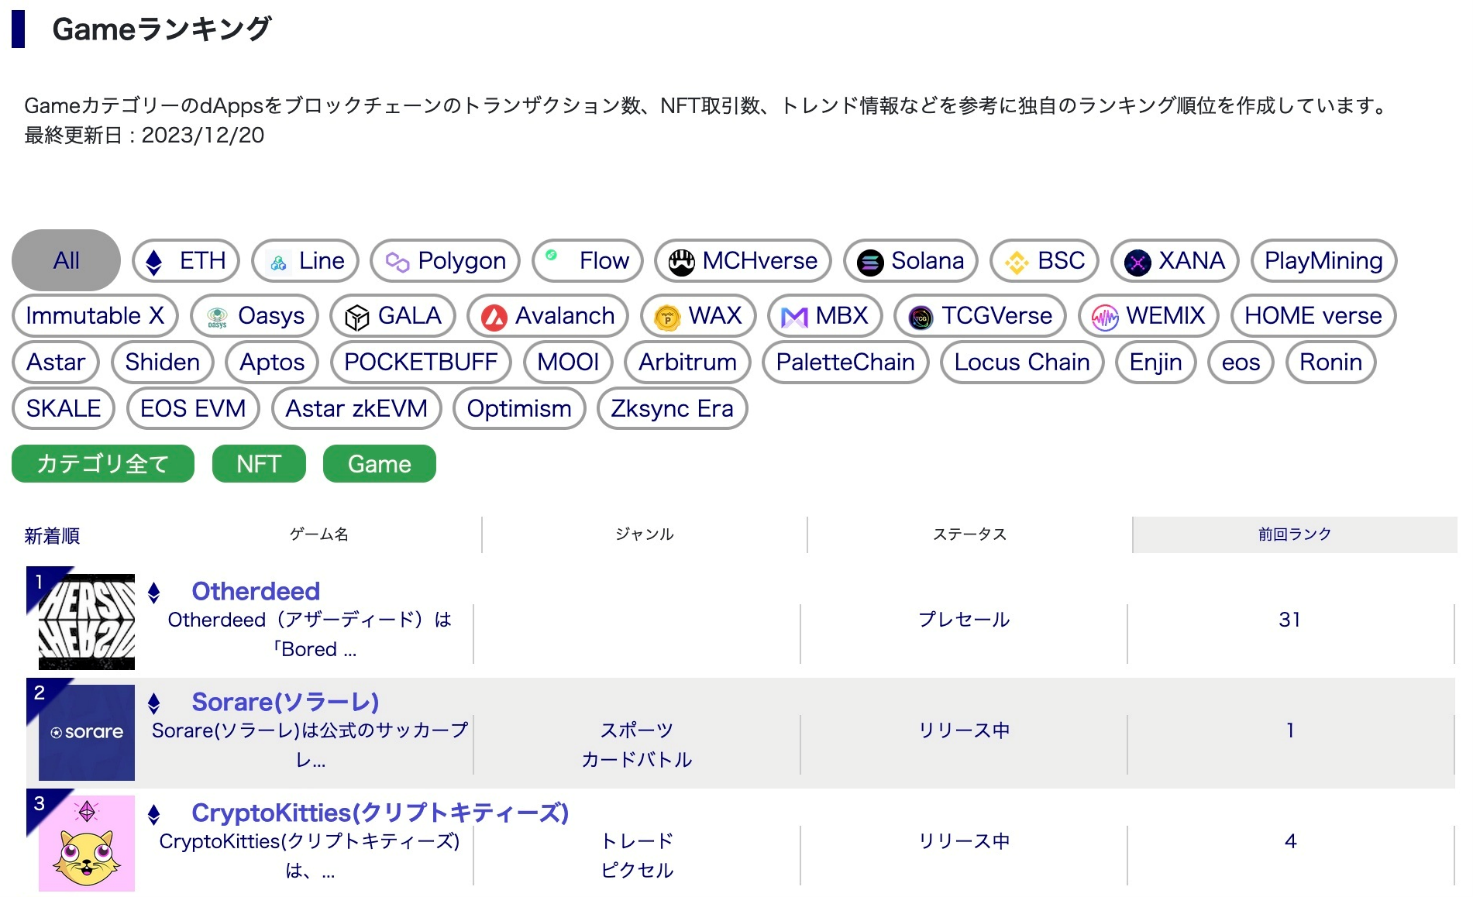Filter by Line chain
The height and width of the screenshot is (897, 1473).
[x=305, y=261]
